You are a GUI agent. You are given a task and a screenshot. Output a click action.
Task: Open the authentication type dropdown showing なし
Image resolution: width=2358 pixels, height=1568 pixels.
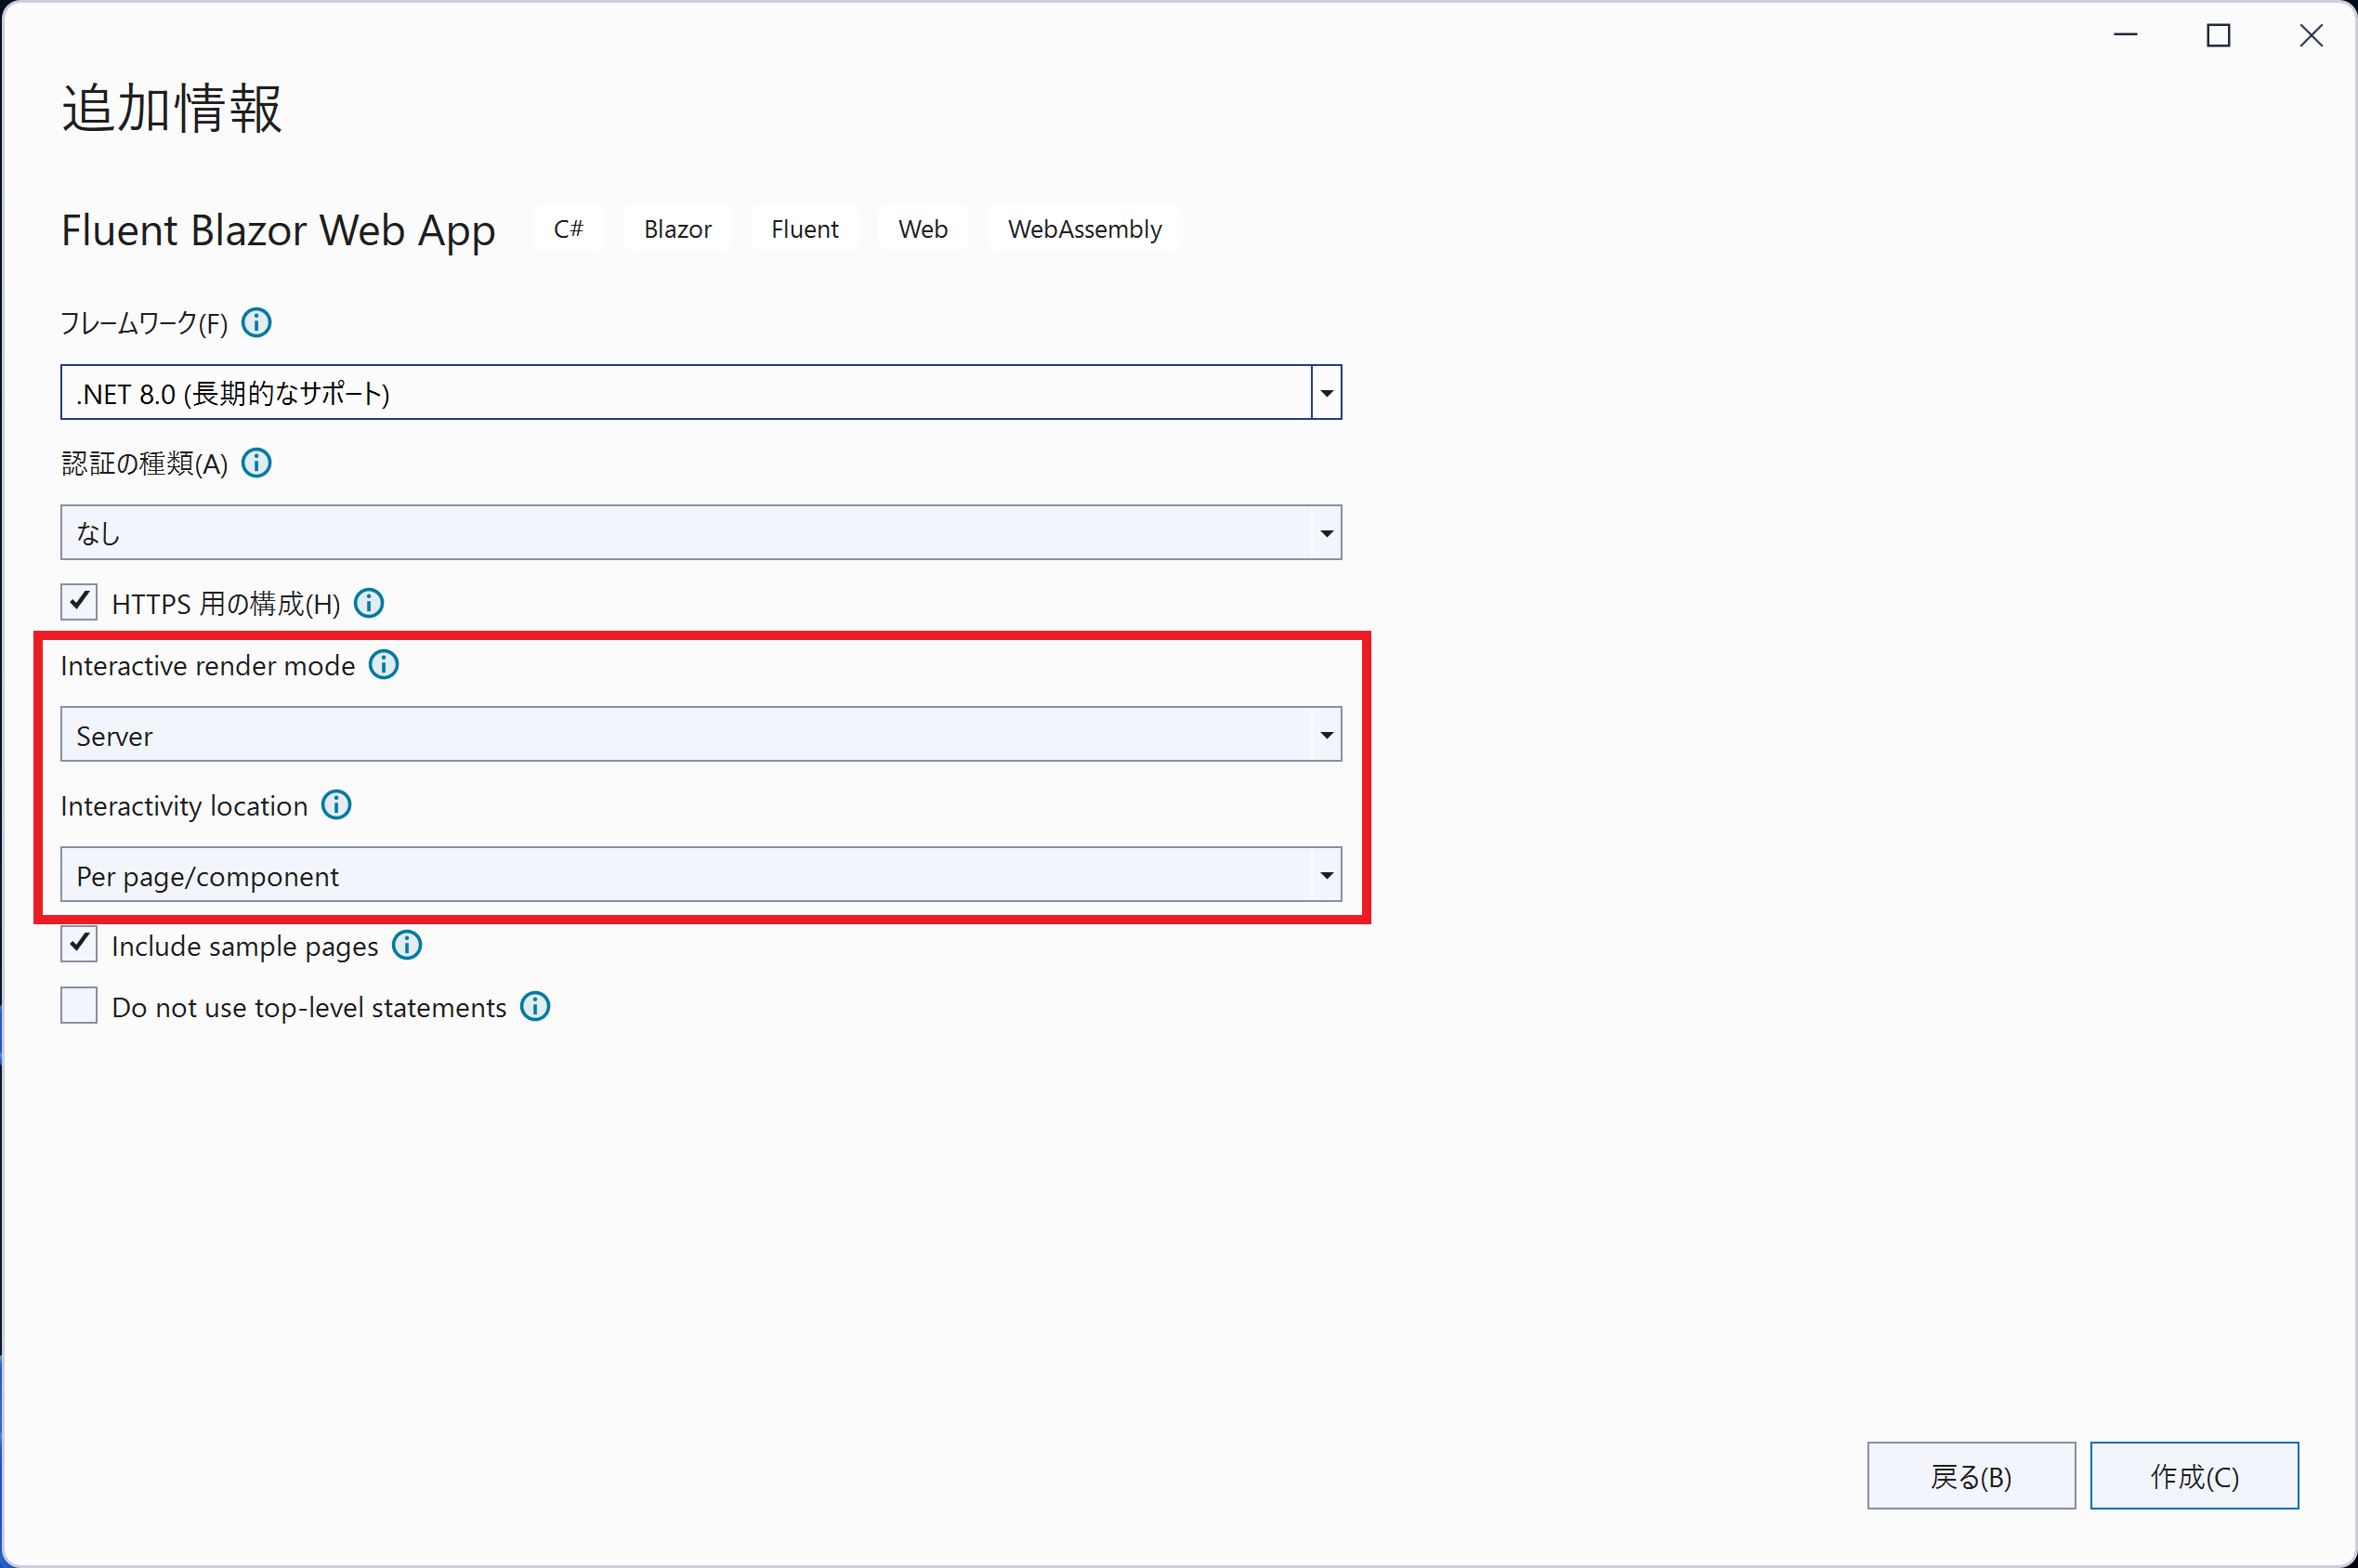tap(701, 533)
